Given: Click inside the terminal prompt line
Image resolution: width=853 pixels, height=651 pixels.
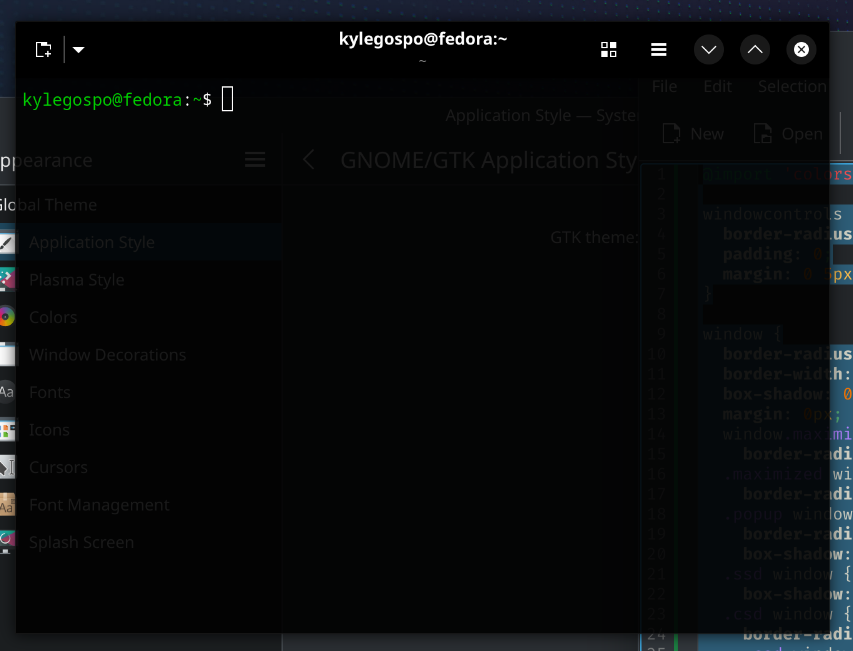Looking at the screenshot, I should pyautogui.click(x=226, y=99).
